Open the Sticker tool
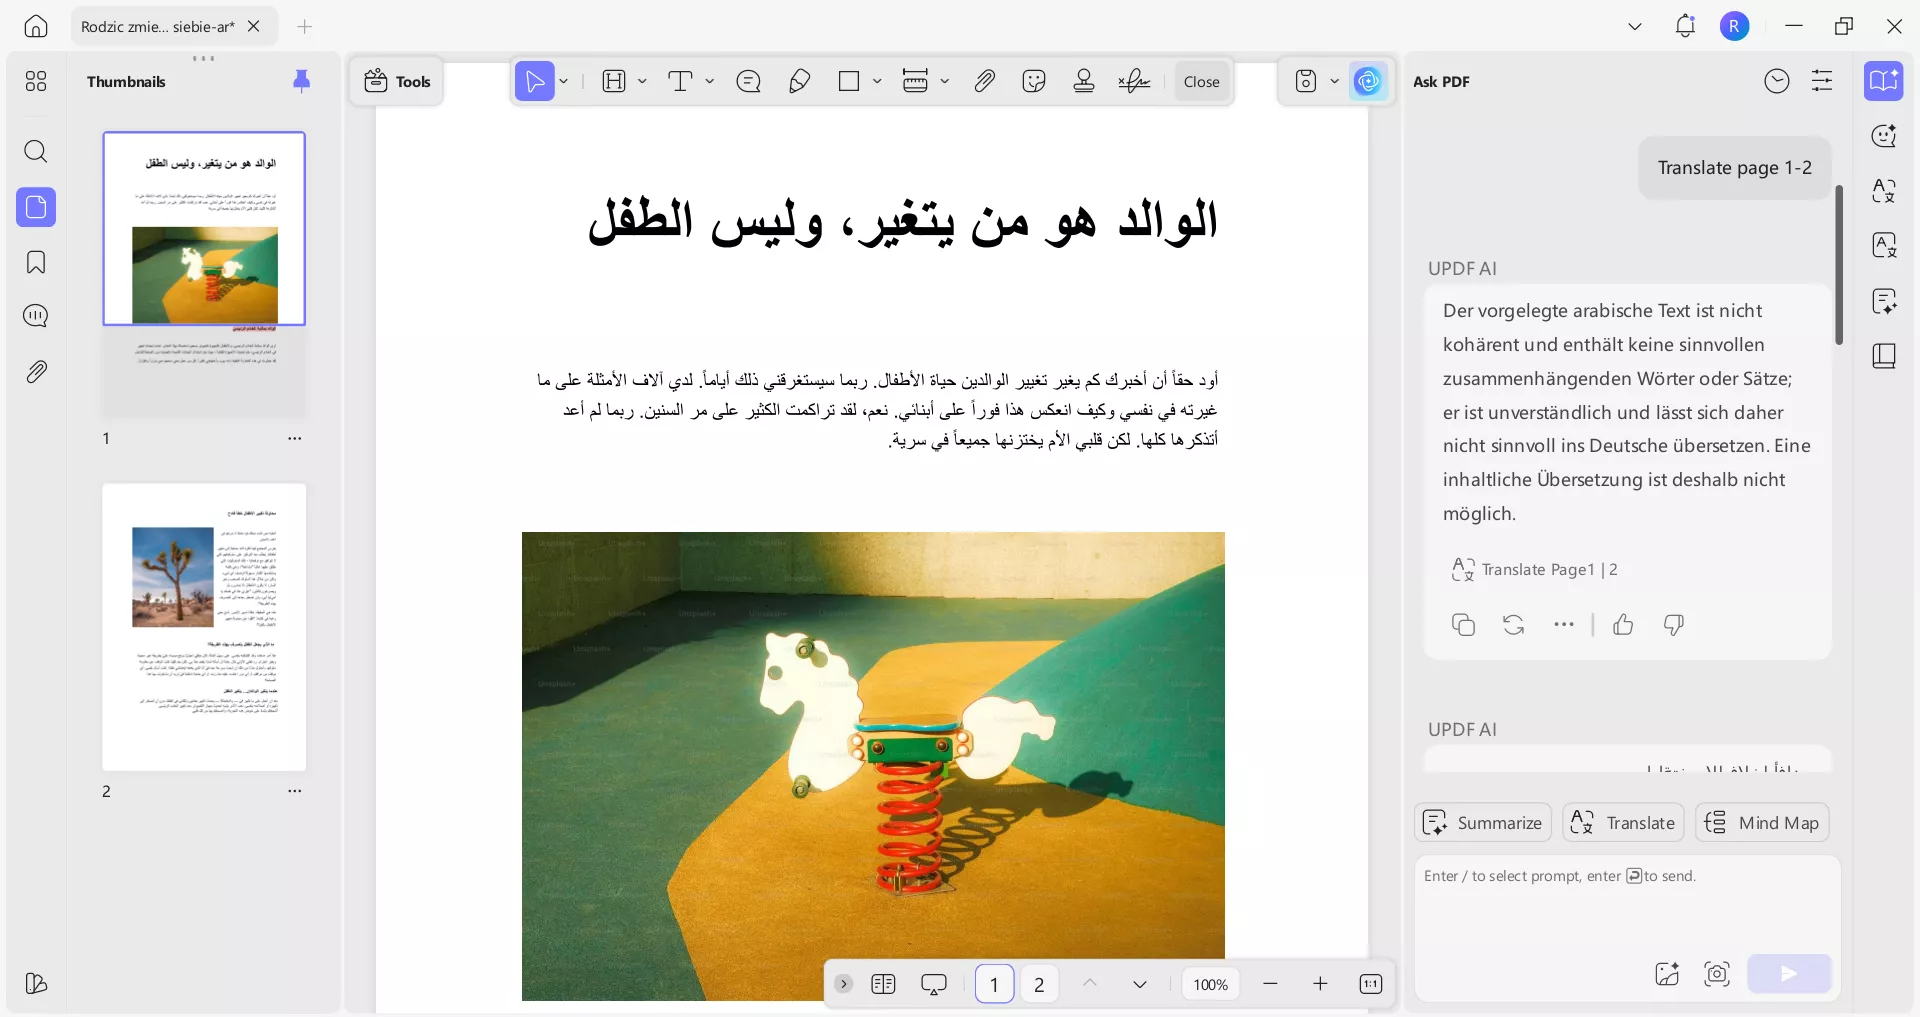The image size is (1920, 1017). coord(1034,81)
